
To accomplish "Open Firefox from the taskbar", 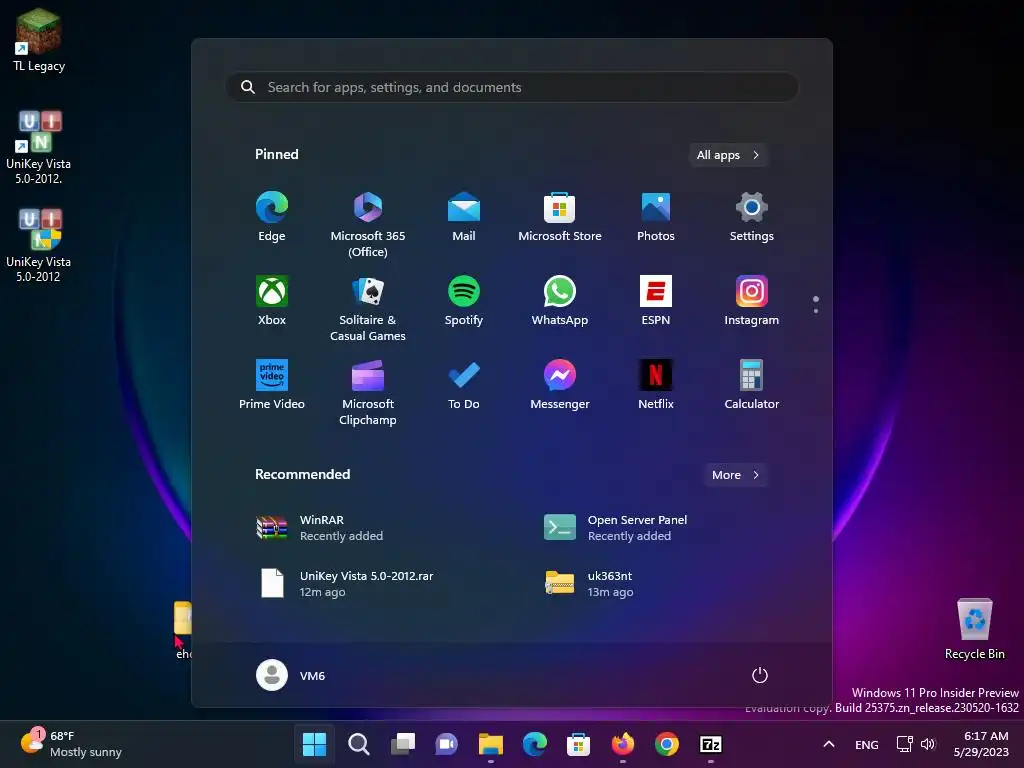I will tap(622, 744).
